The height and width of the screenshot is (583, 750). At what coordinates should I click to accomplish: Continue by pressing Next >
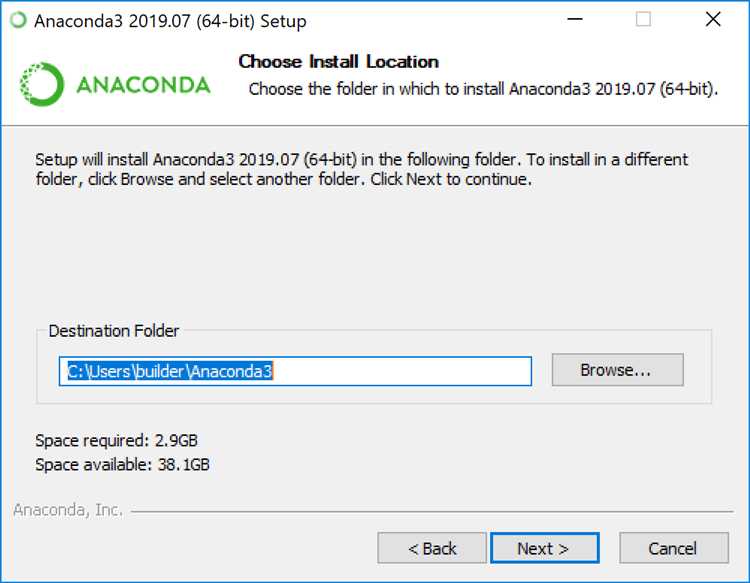[x=543, y=548]
